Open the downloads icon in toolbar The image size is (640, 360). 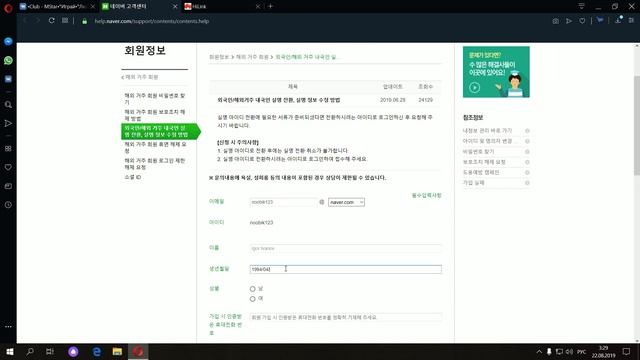618,20
